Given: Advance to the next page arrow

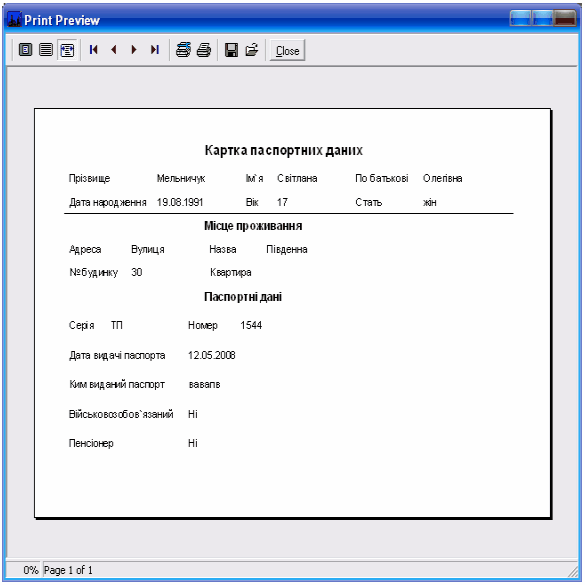Looking at the screenshot, I should coord(134,50).
